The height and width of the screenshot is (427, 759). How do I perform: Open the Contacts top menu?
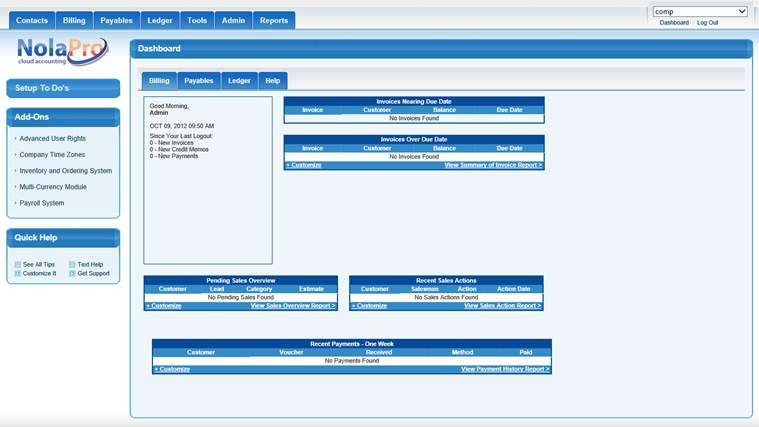pos(32,20)
